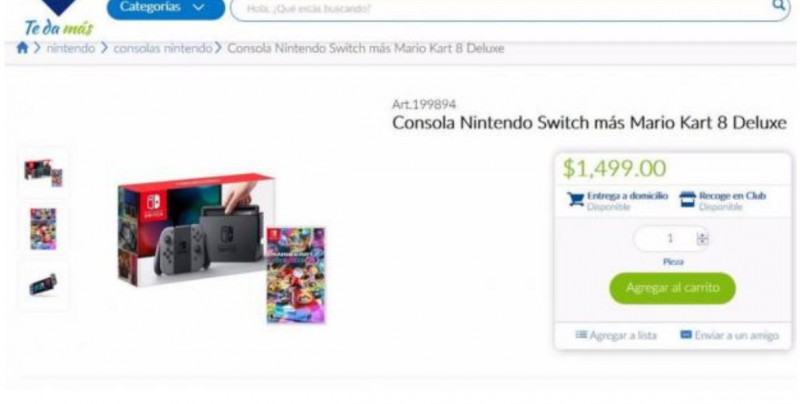Click the quantity stepper arrows
Image resolution: width=800 pixels, height=404 pixels.
coord(703,239)
